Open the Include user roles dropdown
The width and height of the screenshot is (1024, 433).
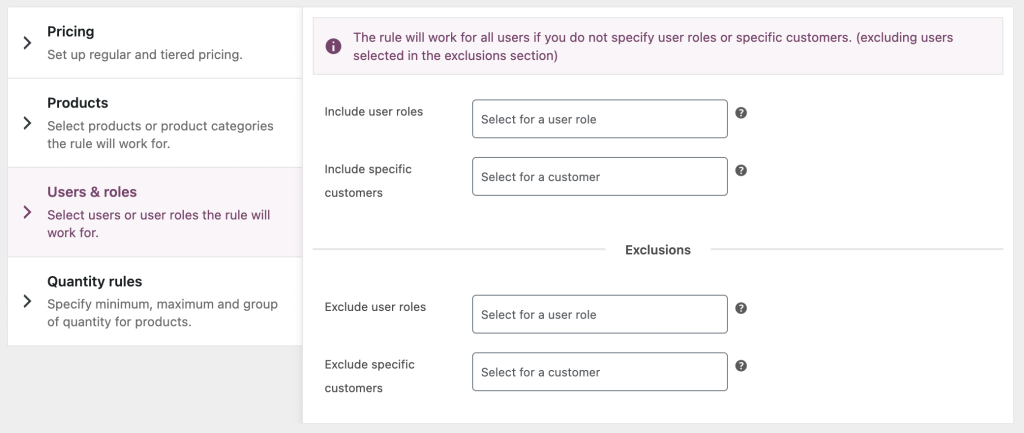coord(599,119)
